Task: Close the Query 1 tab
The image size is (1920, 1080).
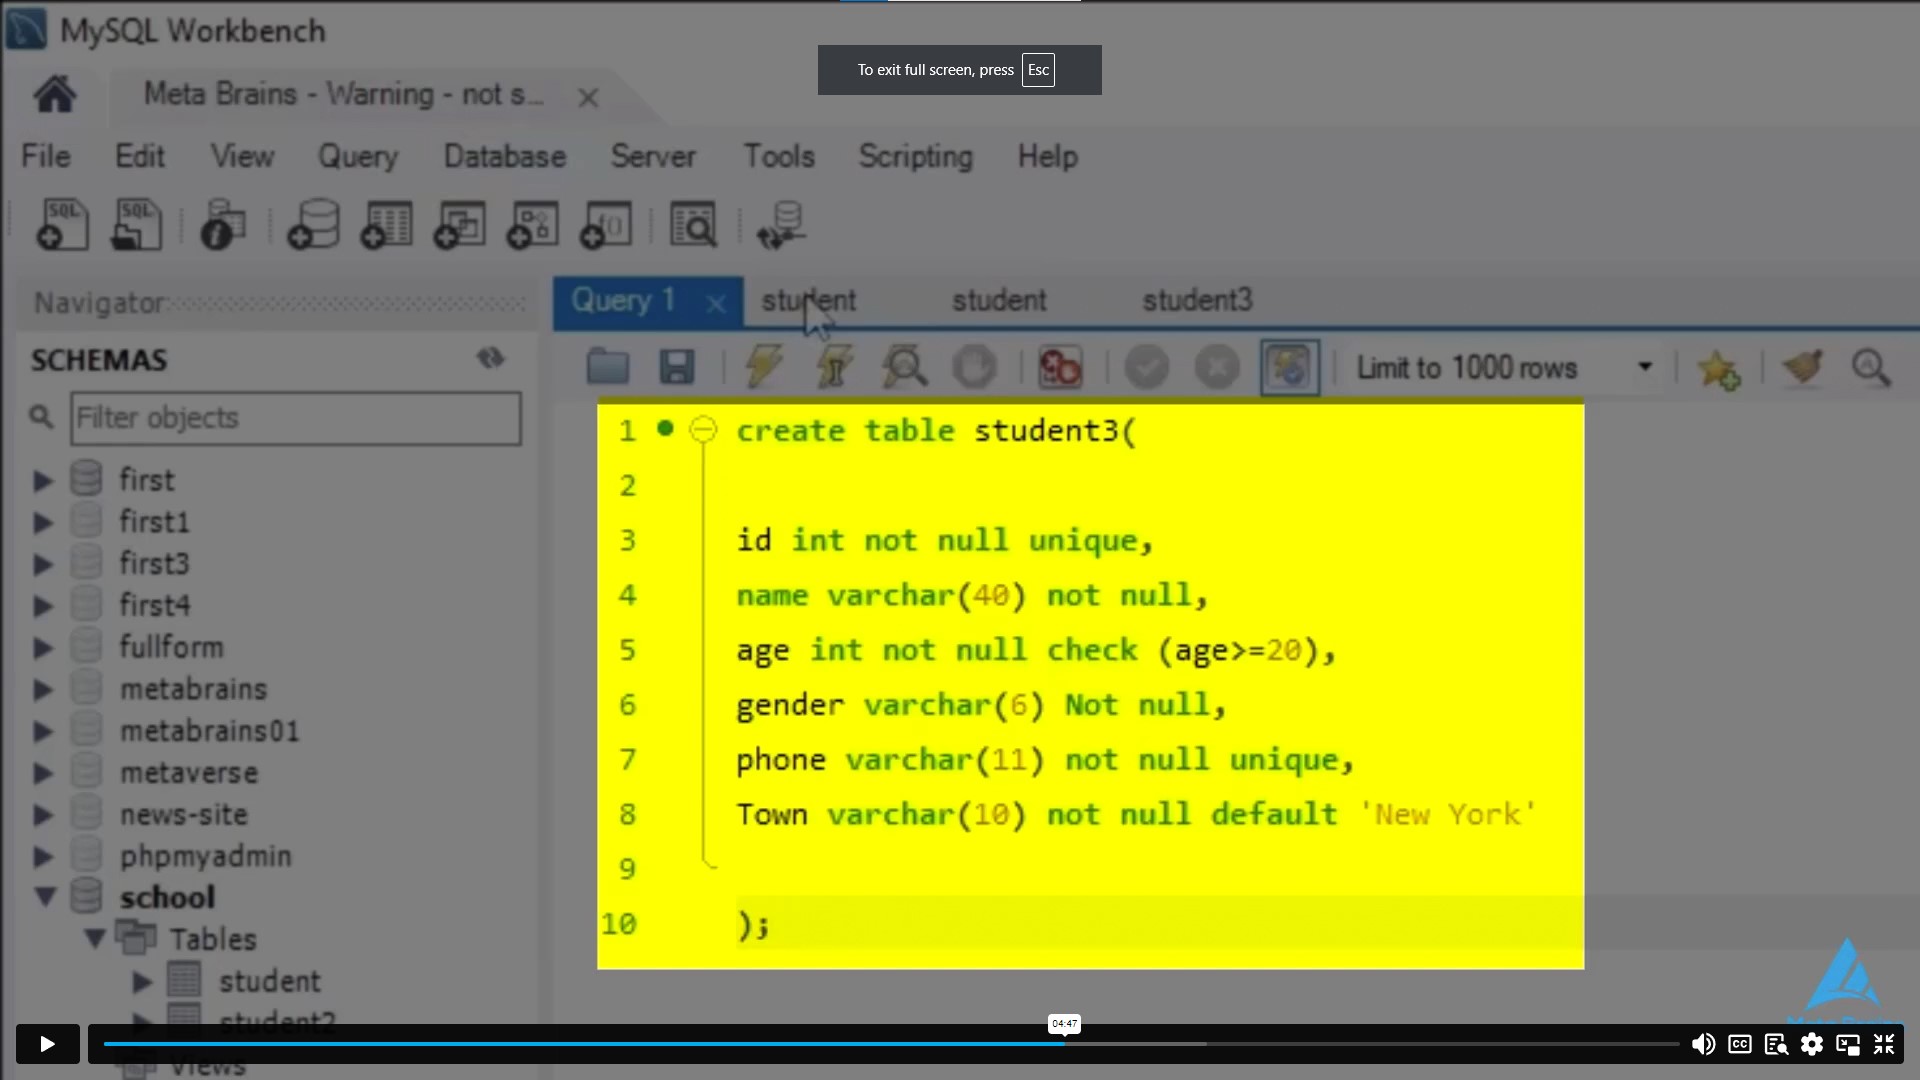Action: [716, 304]
